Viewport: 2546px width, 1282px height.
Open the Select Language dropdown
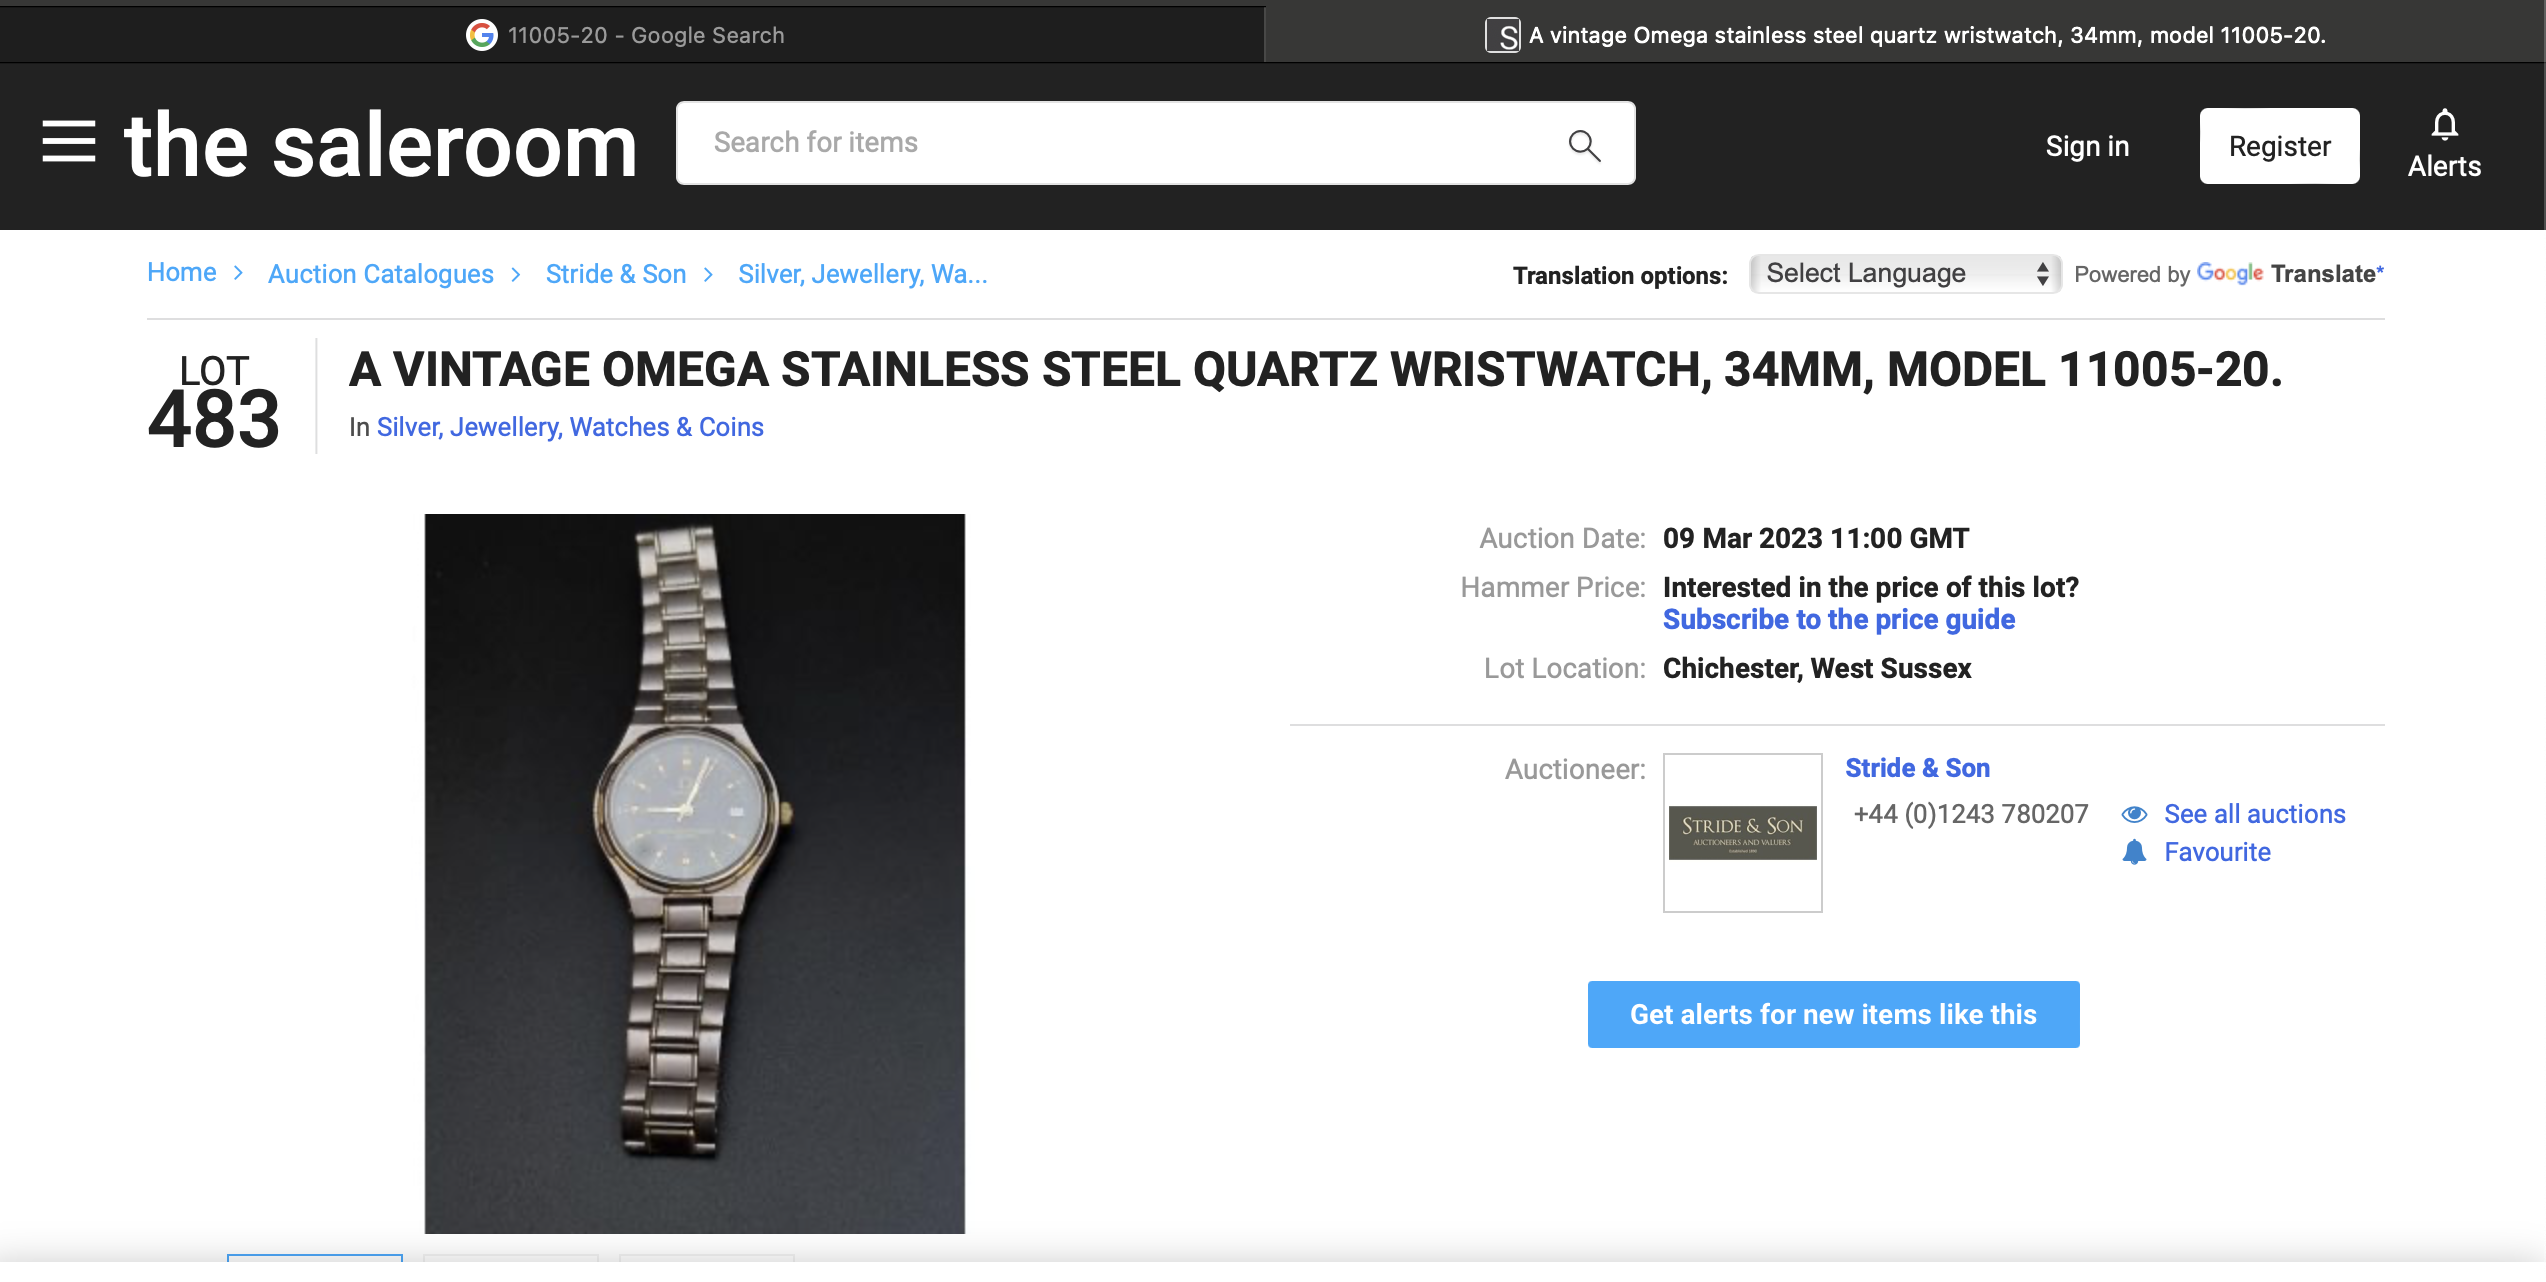1904,274
